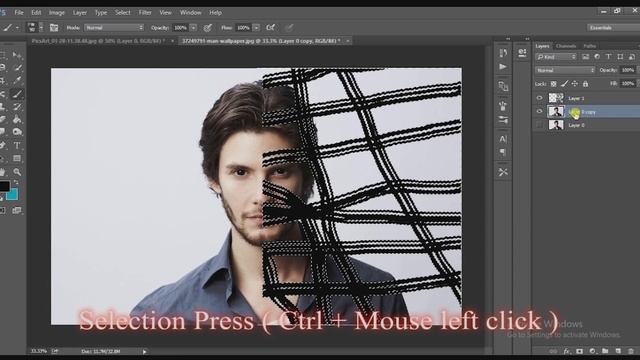Image resolution: width=640 pixels, height=360 pixels.
Task: Select the Lasso tool
Action: pos(3,68)
